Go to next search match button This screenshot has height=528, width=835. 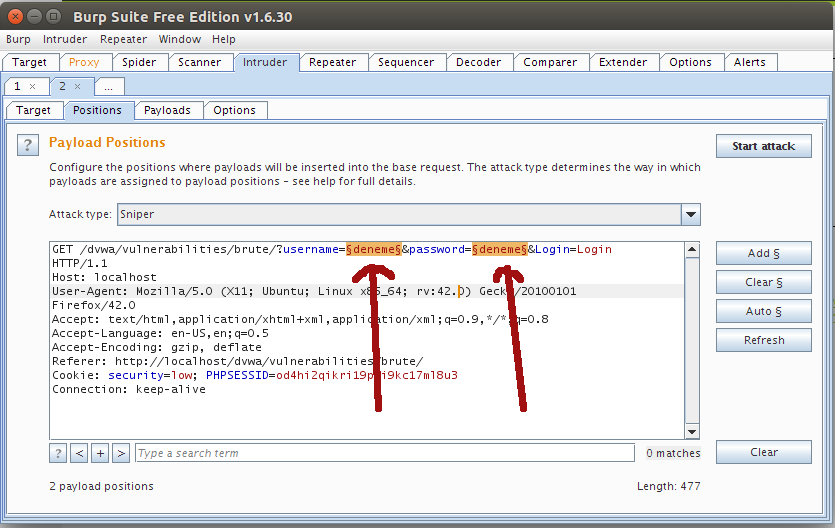click(x=121, y=453)
